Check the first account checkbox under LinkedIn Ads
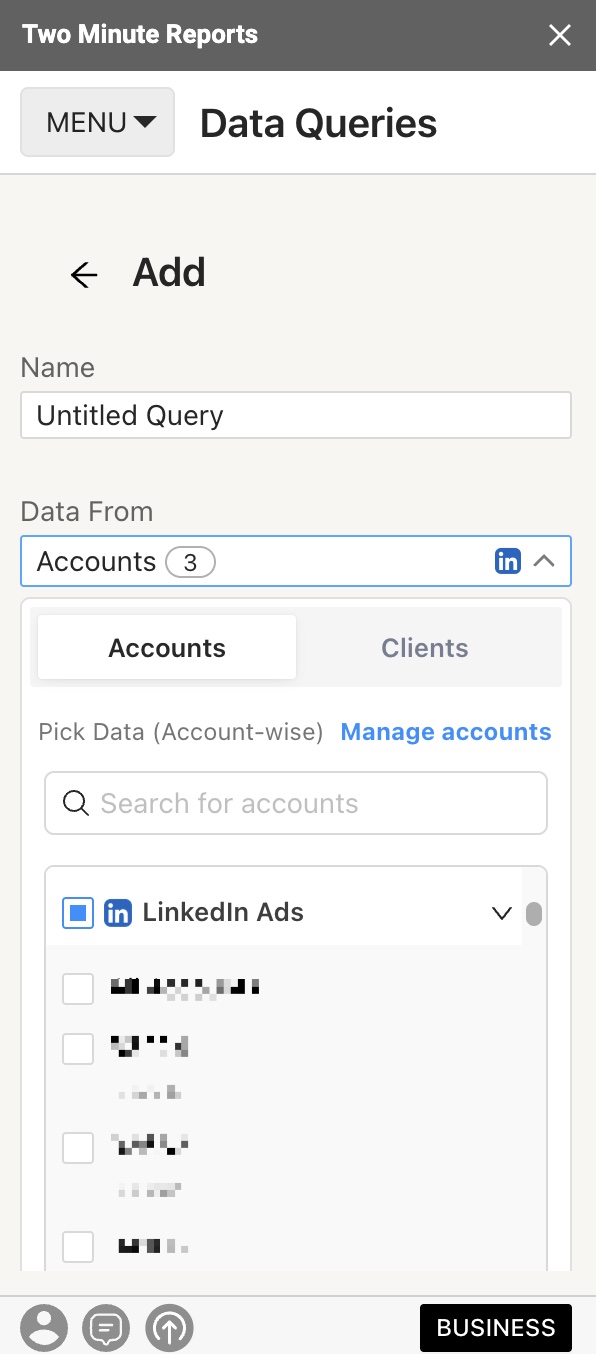Image resolution: width=596 pixels, height=1354 pixels. tap(78, 988)
